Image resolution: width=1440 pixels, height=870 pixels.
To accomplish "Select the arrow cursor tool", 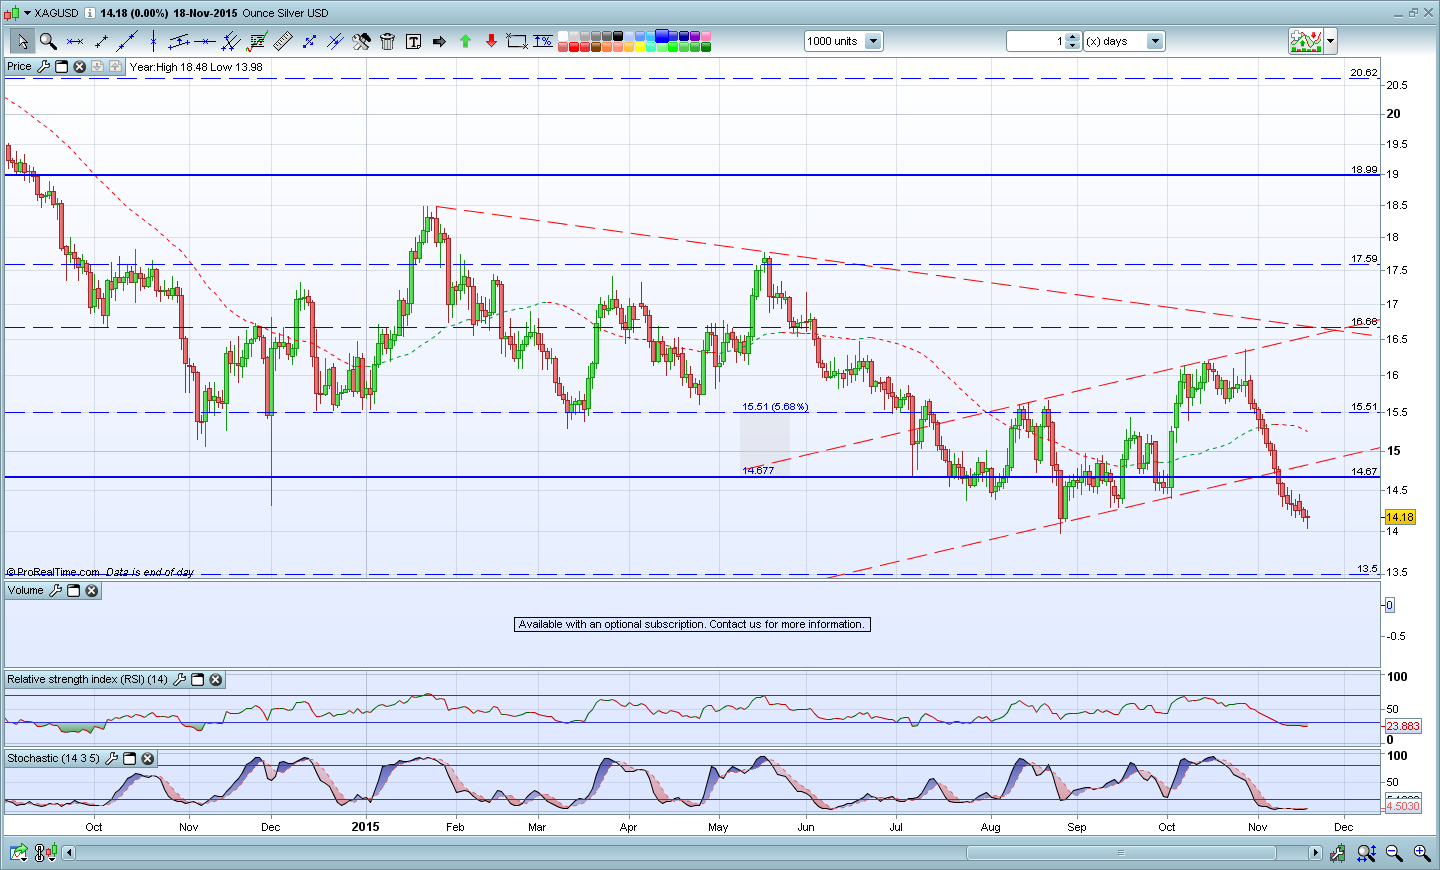I will [x=22, y=41].
